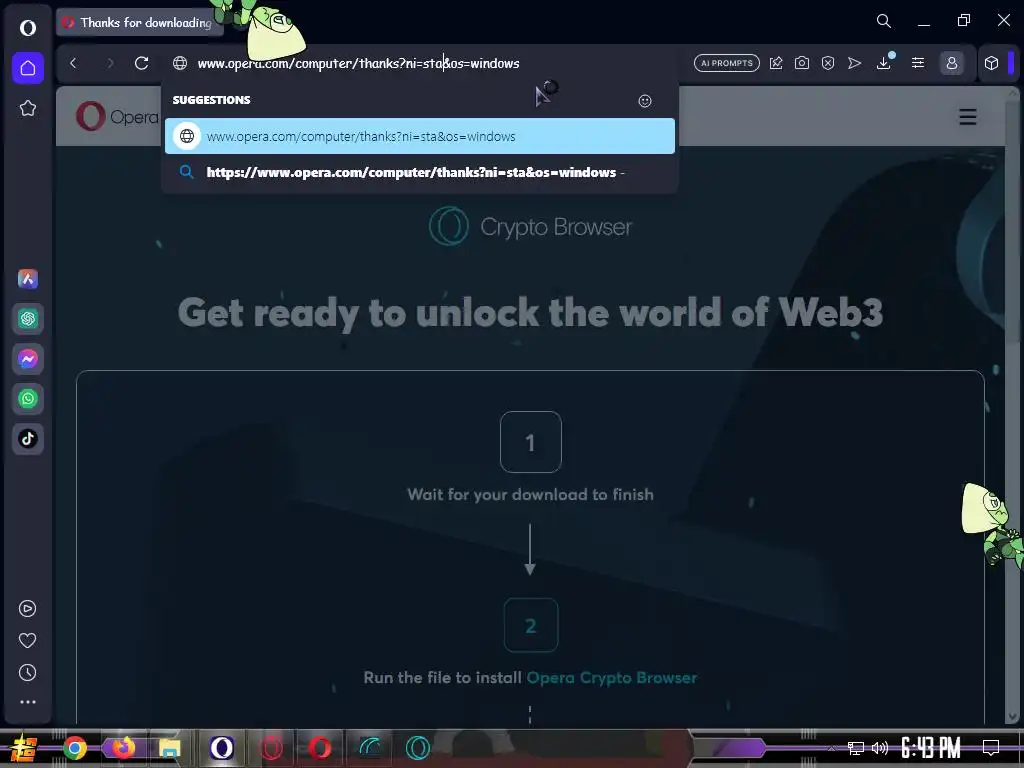Open WhatsApp in the sidebar

tap(27, 398)
